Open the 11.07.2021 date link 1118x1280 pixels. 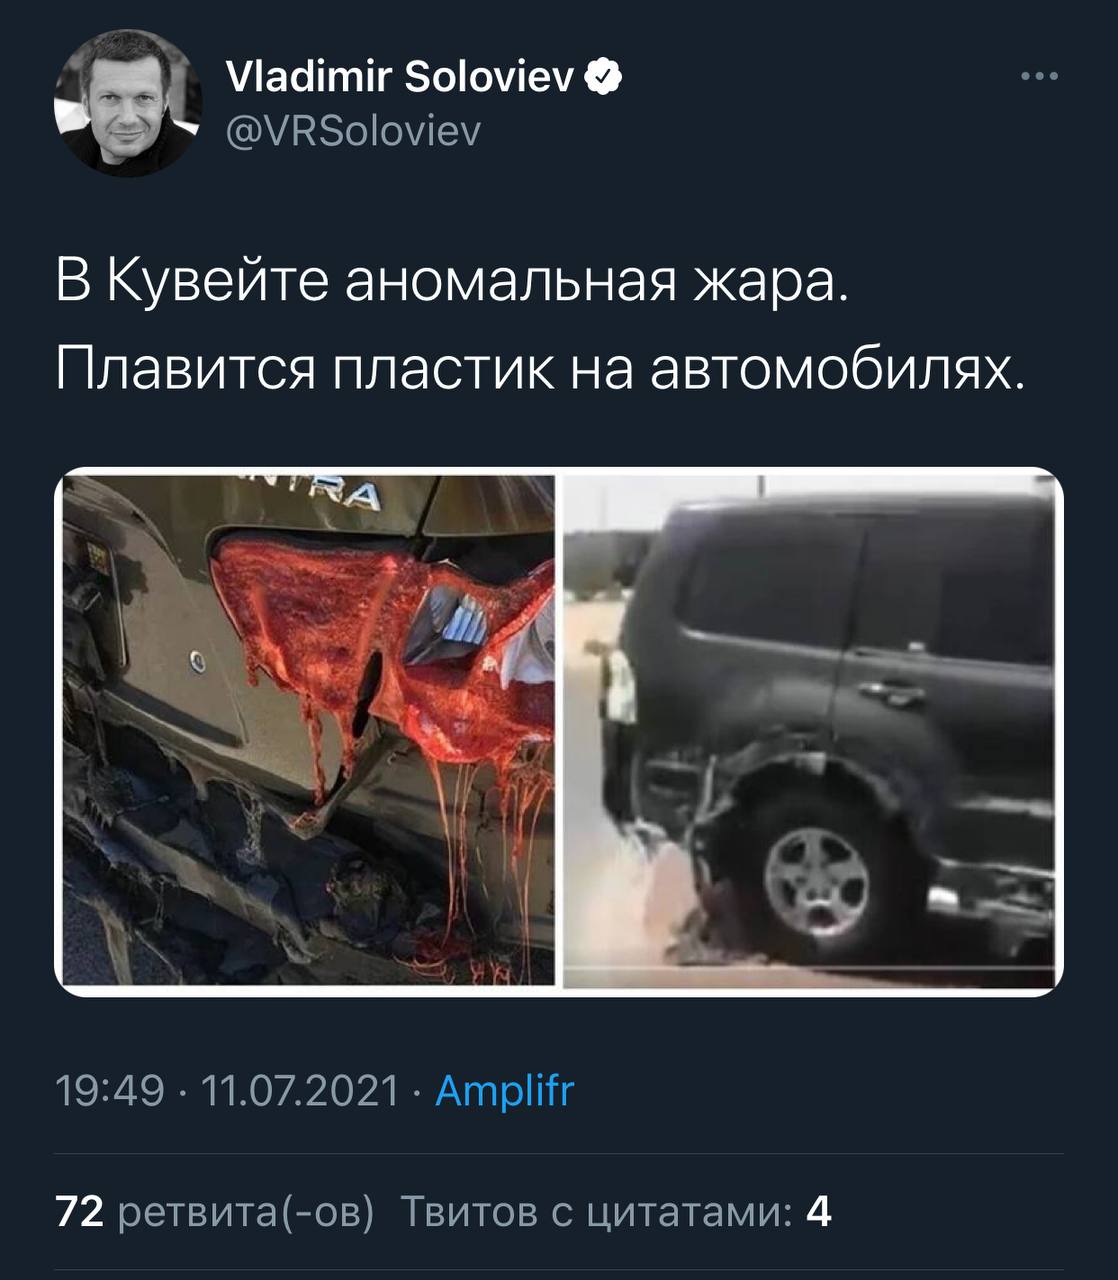(301, 1090)
